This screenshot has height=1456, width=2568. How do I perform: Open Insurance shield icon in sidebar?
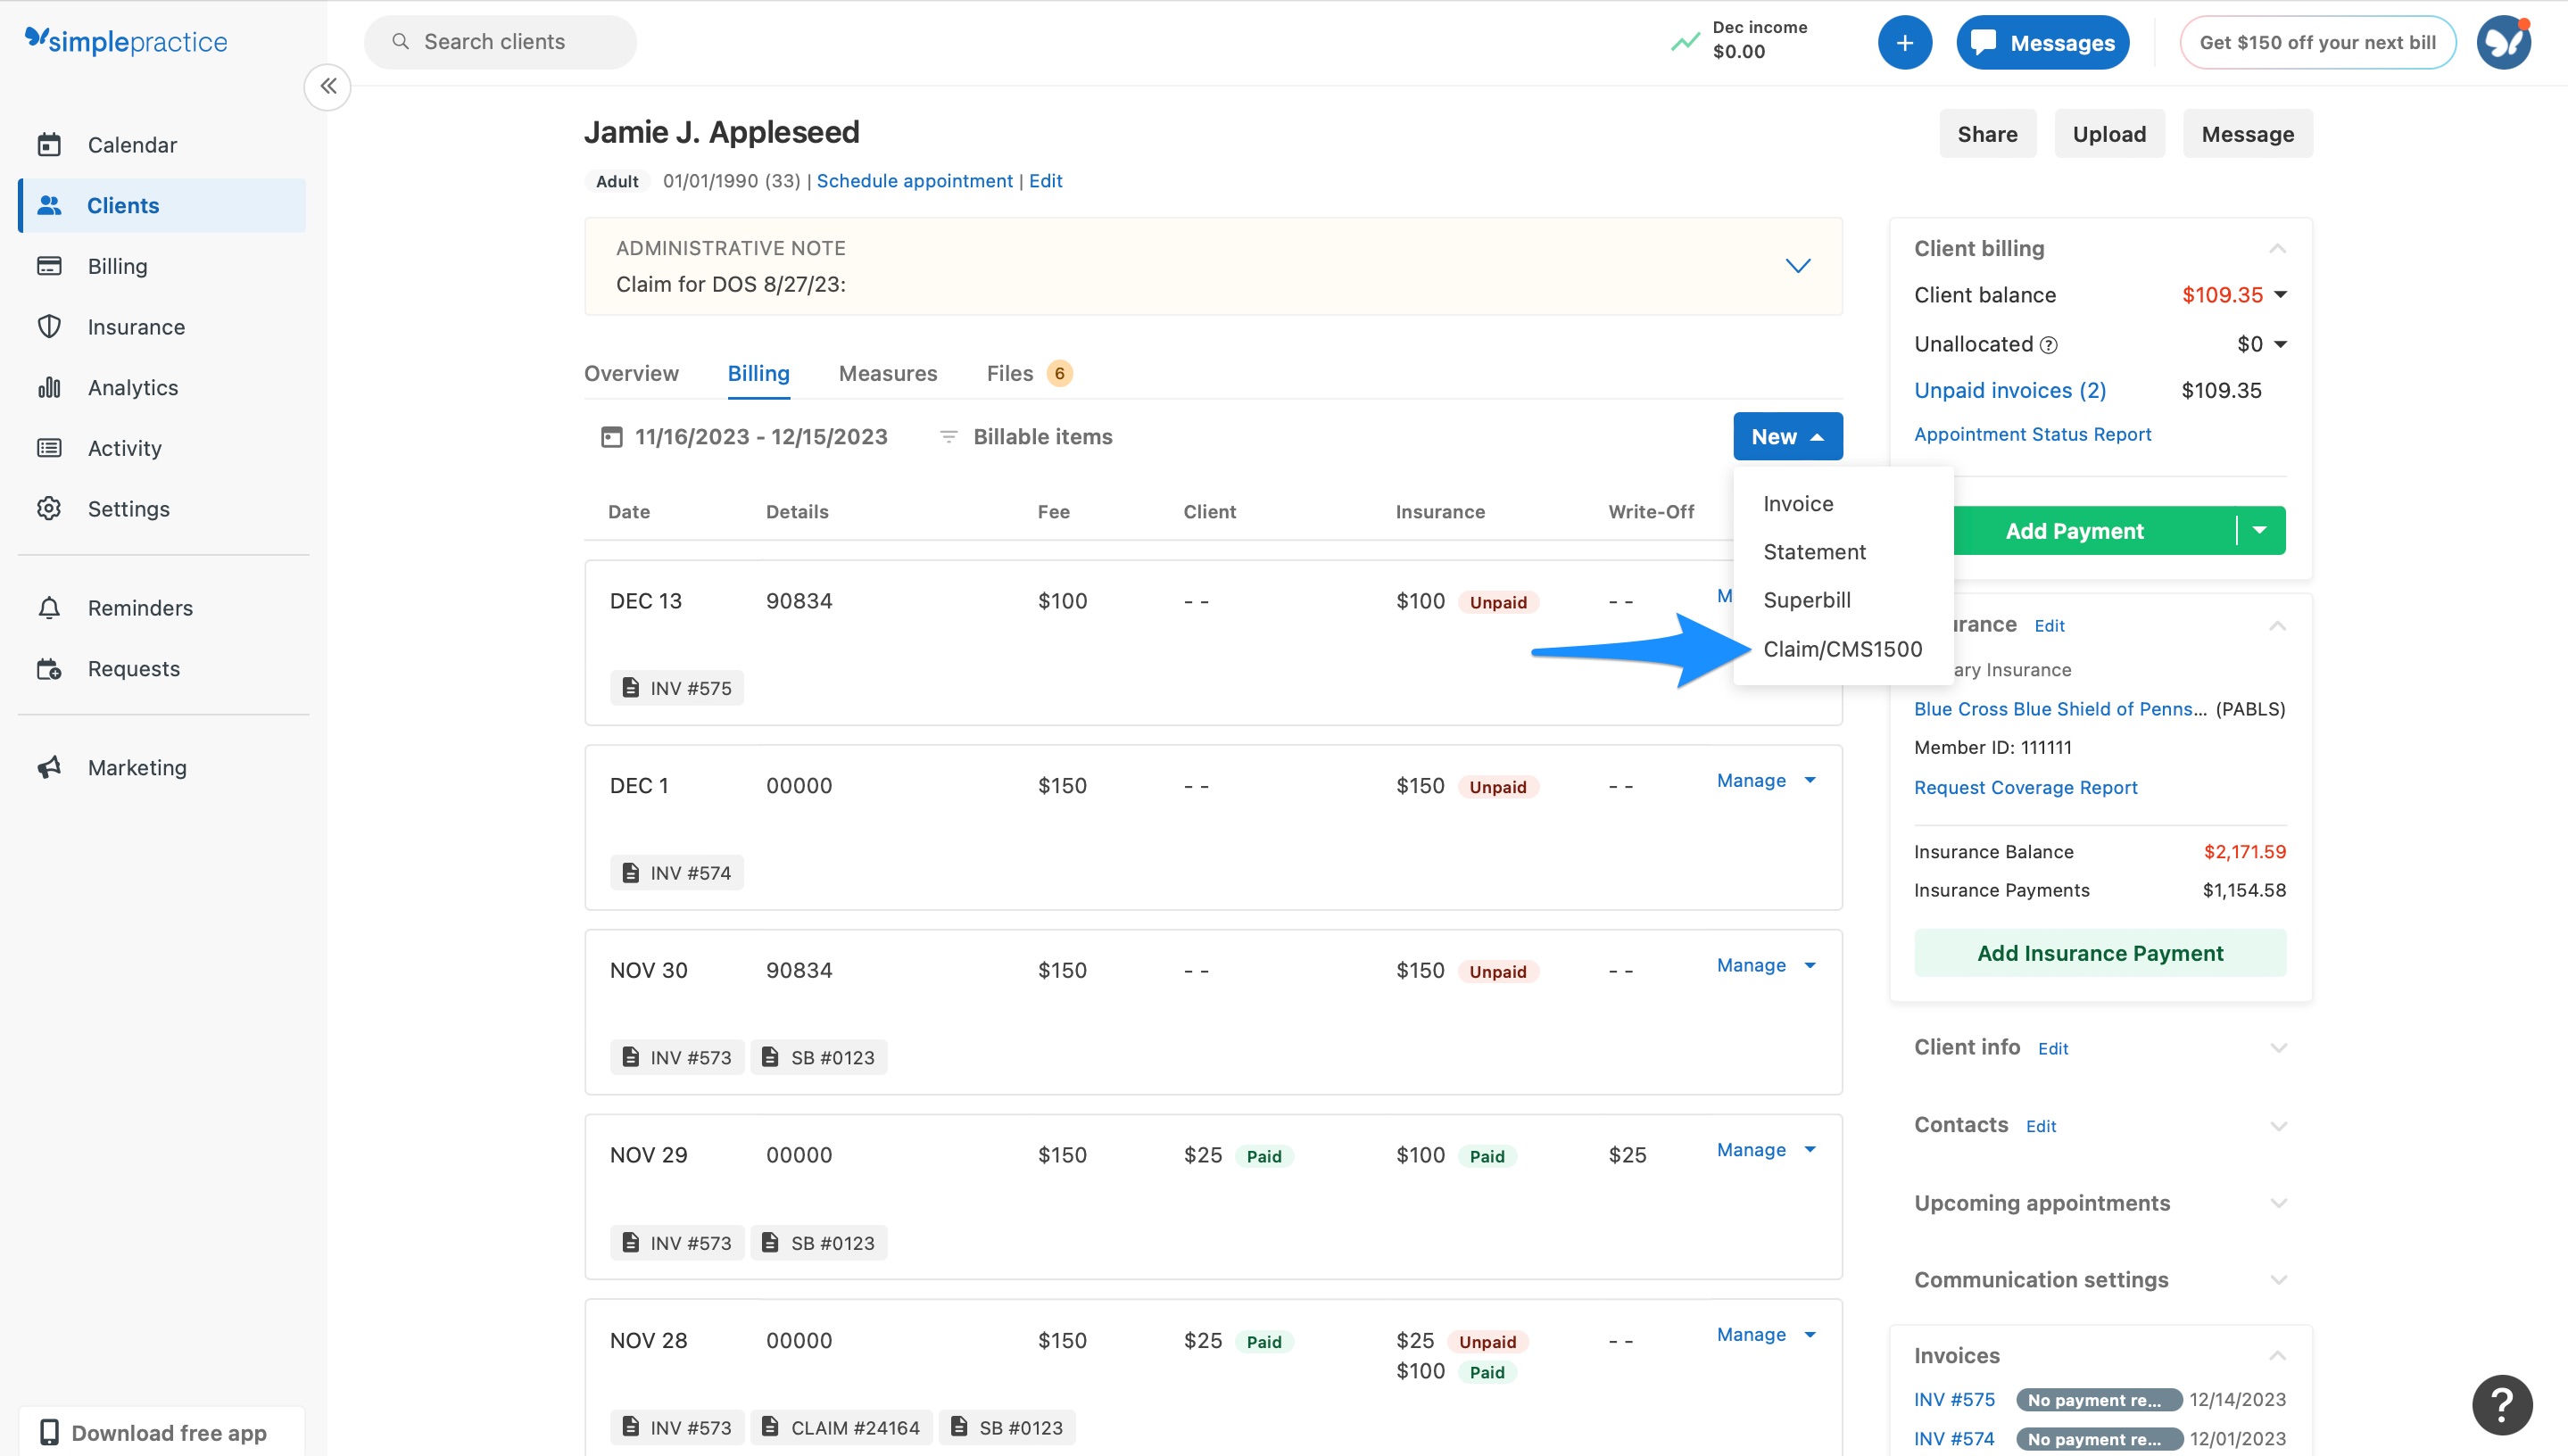(x=49, y=327)
